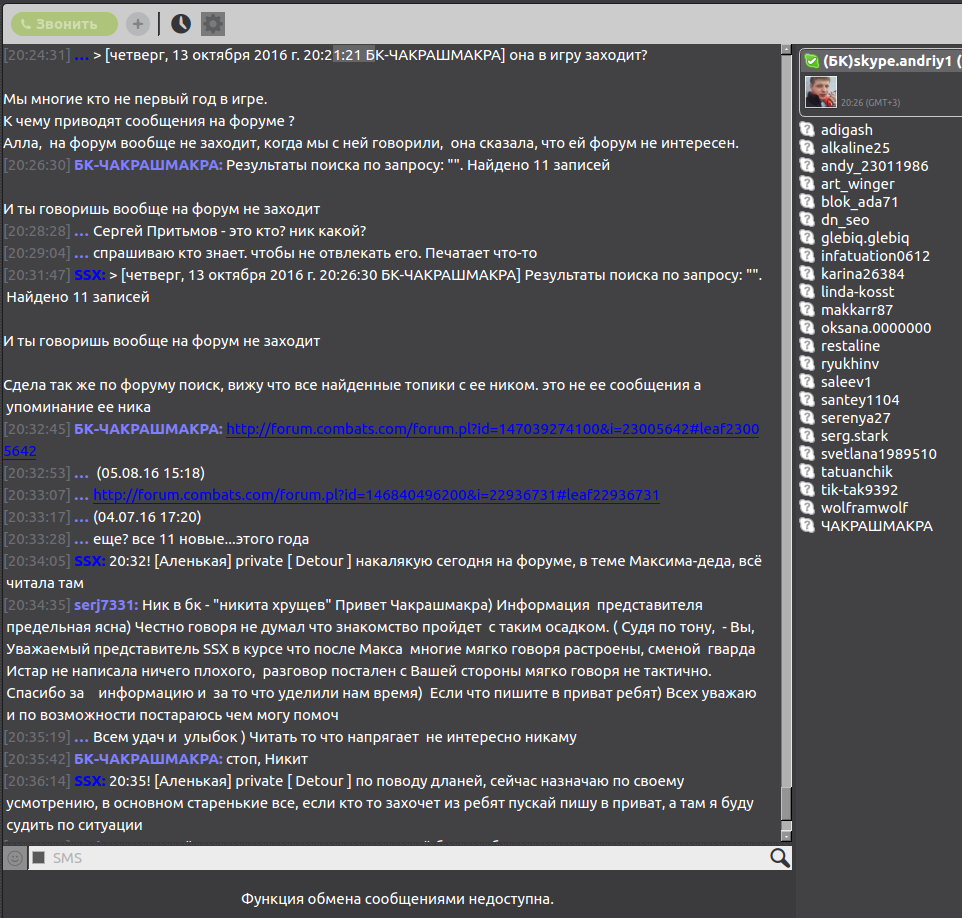Select participant name serg.stark
The image size is (962, 918).
[x=855, y=436]
